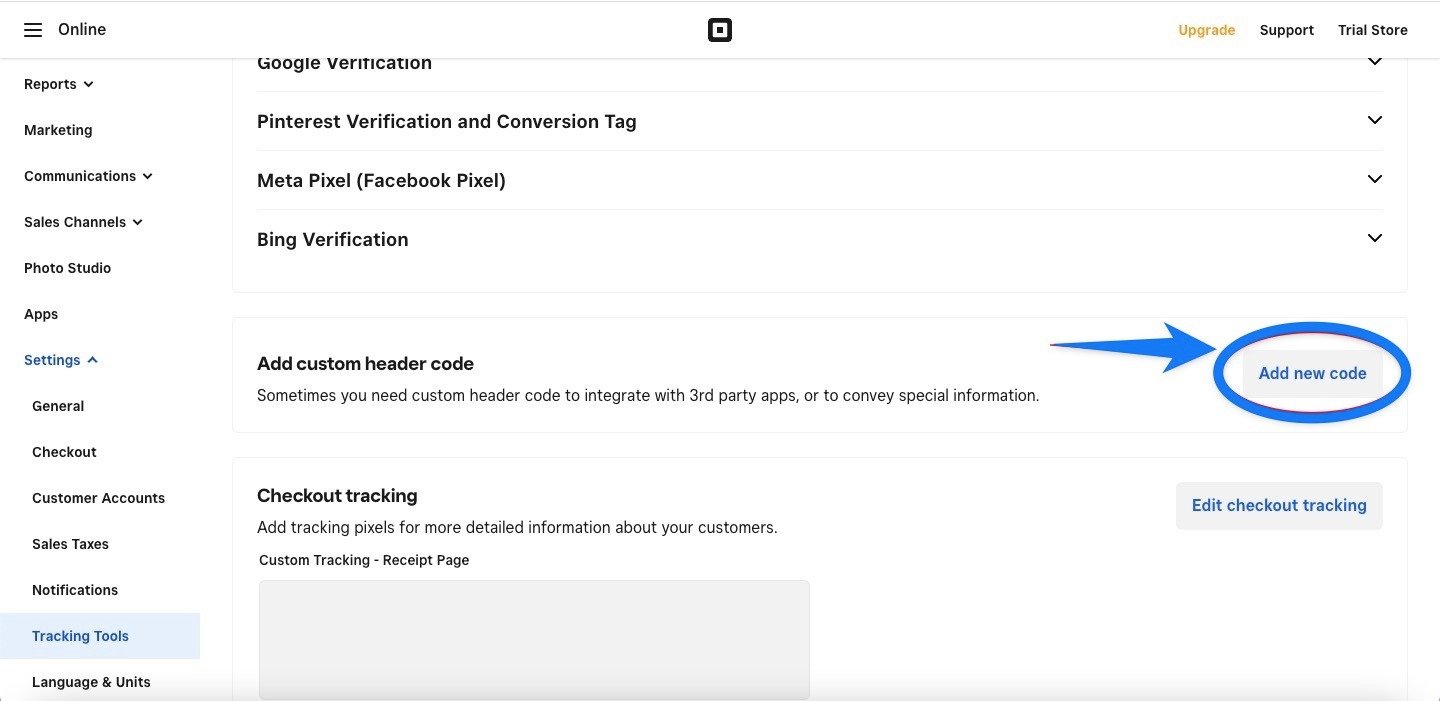The image size is (1440, 701).
Task: Expand the Bing Verification chevron
Action: point(1375,238)
